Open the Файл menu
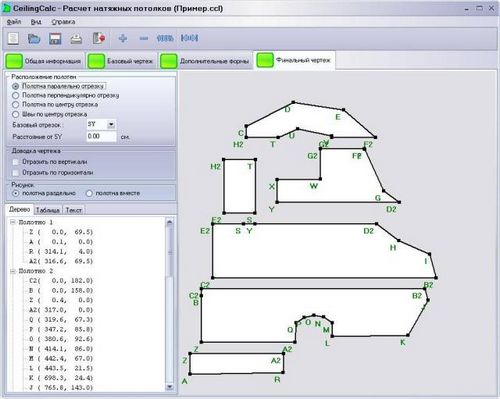500x399 pixels. pyautogui.click(x=14, y=22)
